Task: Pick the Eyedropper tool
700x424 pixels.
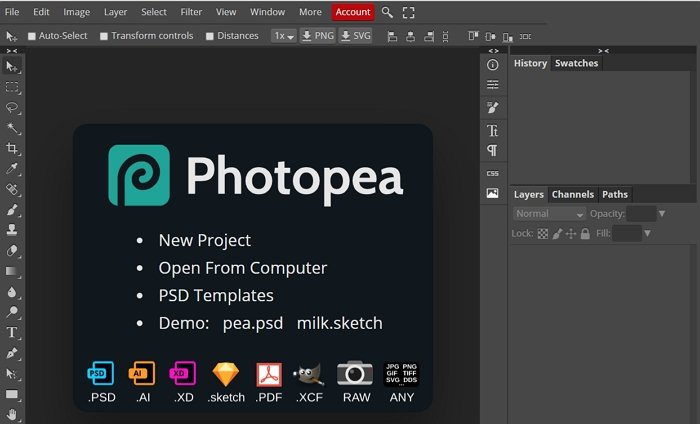Action: coord(12,169)
